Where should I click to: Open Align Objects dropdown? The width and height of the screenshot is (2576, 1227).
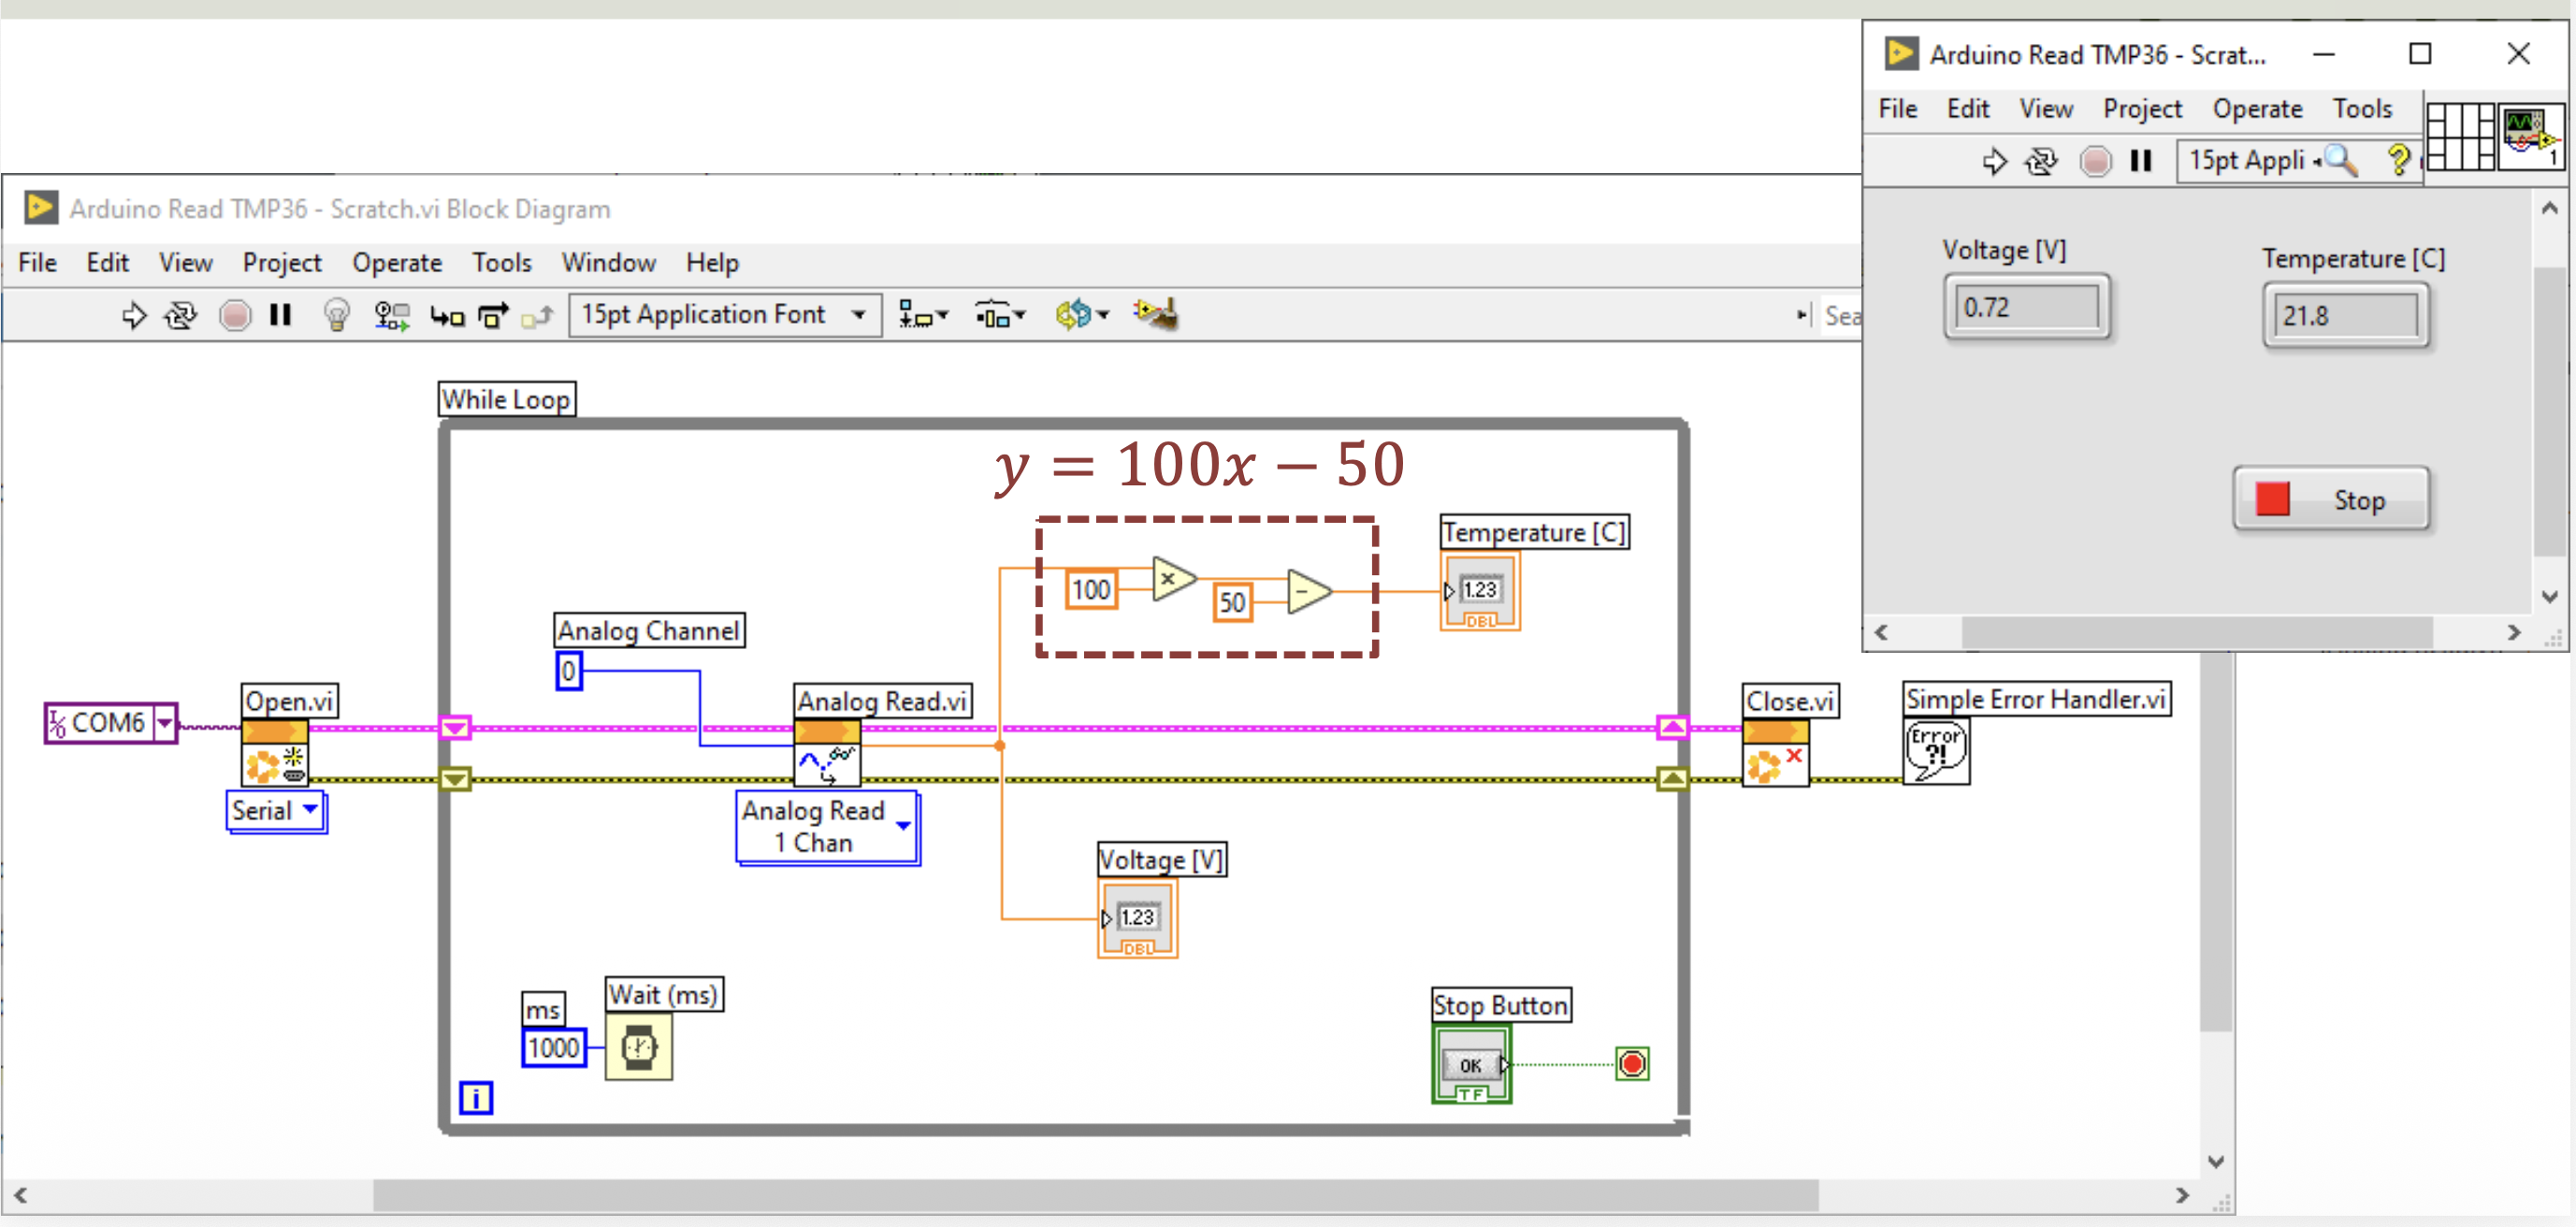(922, 316)
